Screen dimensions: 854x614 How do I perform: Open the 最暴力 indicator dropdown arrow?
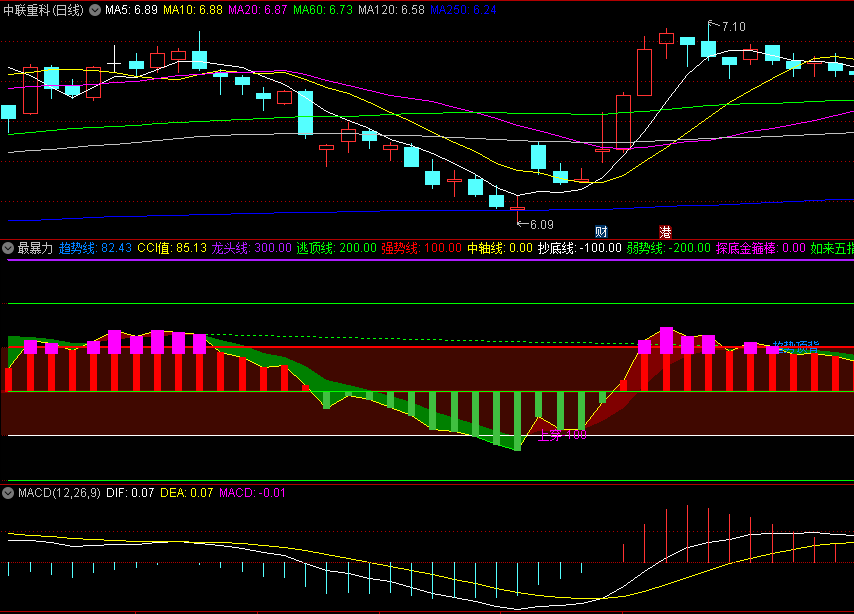[x=8, y=248]
